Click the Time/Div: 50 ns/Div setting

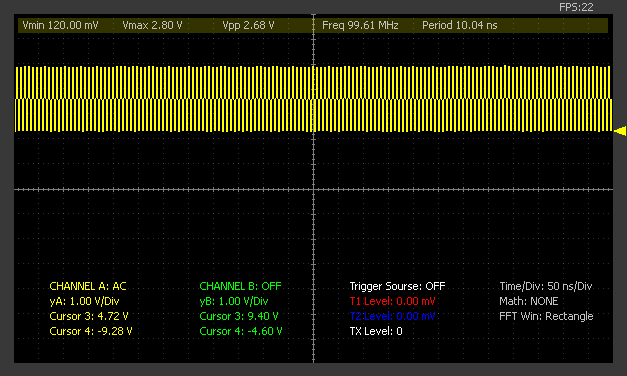[x=546, y=286]
